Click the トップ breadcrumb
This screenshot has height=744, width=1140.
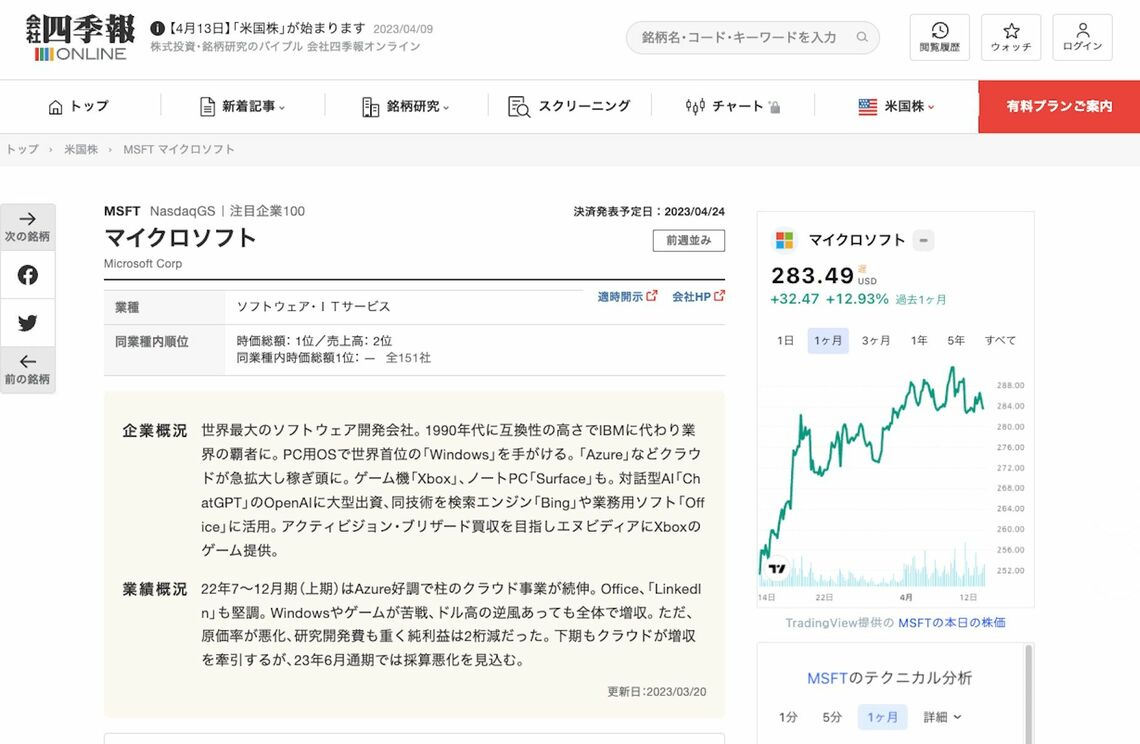pos(22,149)
